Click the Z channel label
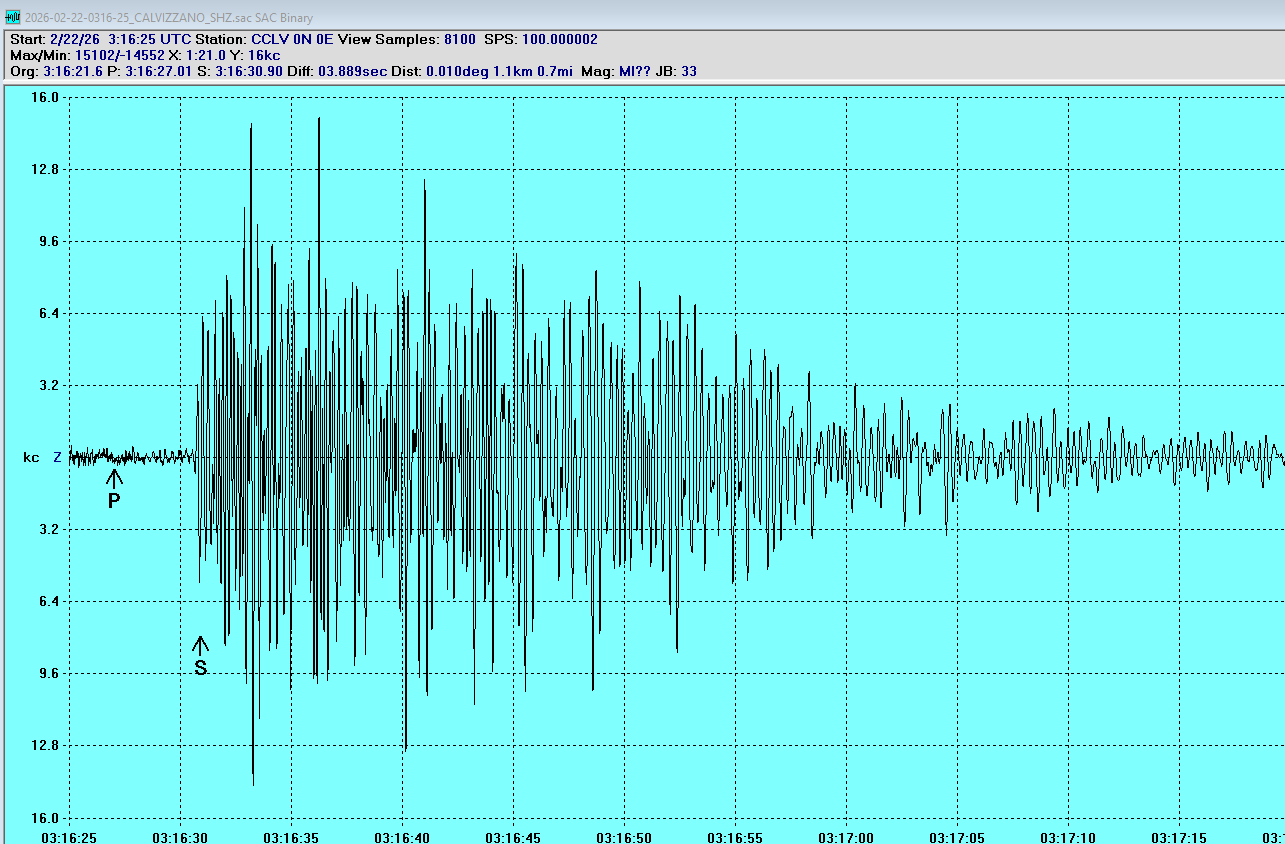 [x=57, y=457]
